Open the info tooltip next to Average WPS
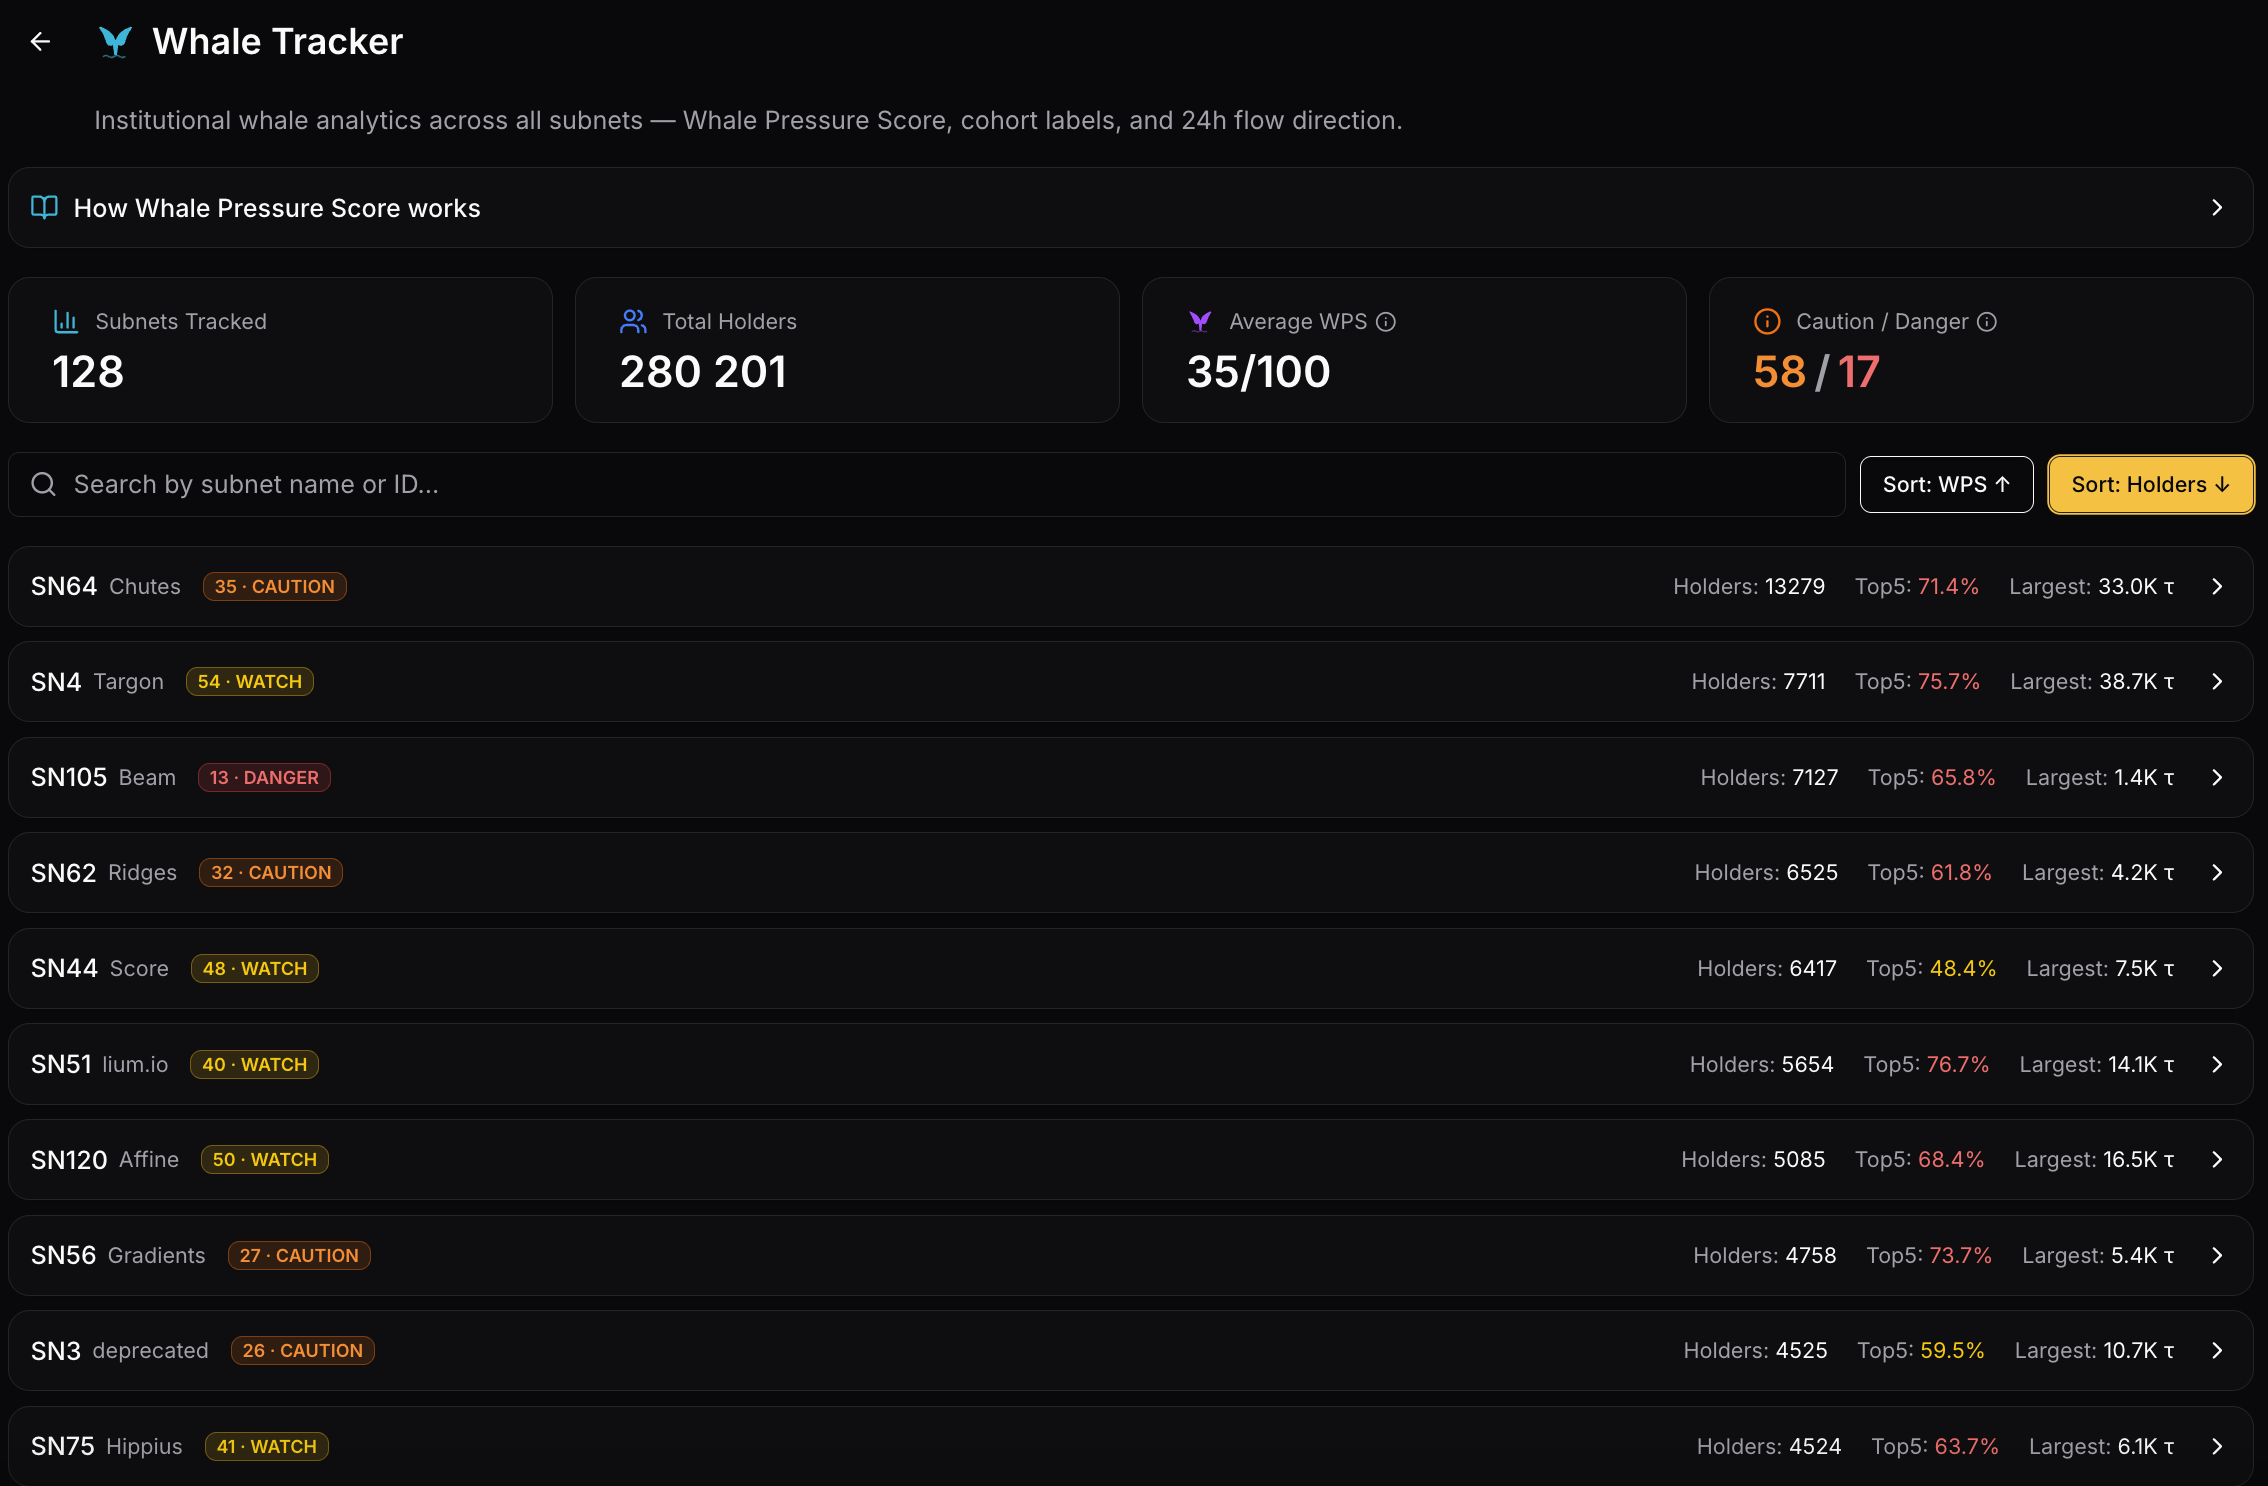 1386,322
